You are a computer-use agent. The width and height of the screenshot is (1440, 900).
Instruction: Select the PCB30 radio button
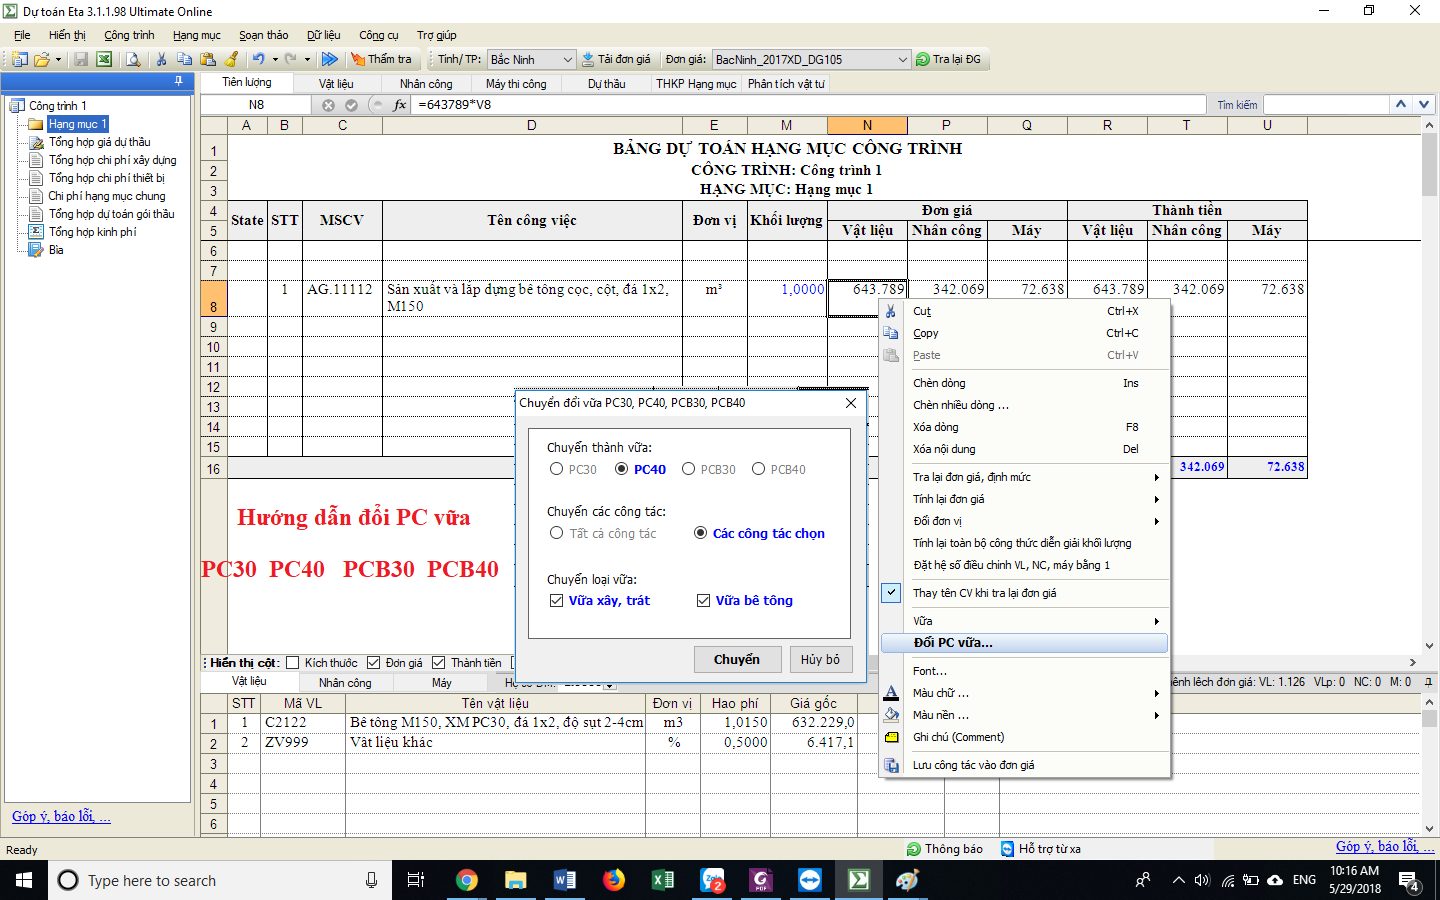point(688,468)
